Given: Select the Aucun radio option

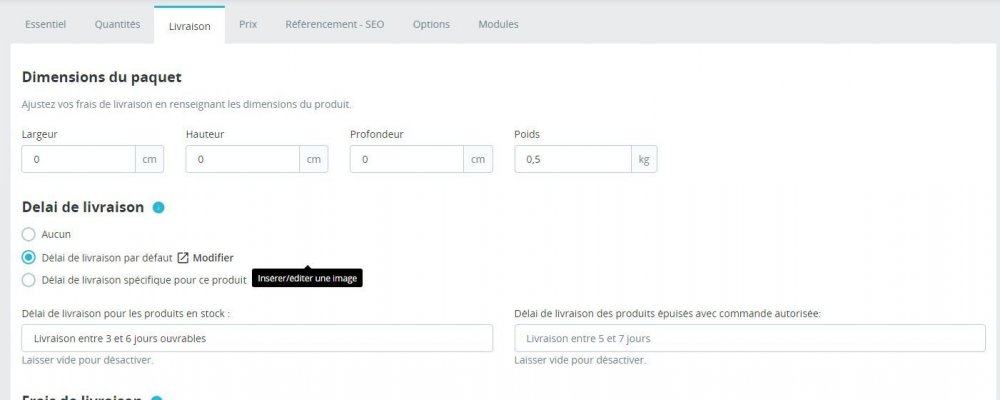Looking at the screenshot, I should (x=28, y=234).
